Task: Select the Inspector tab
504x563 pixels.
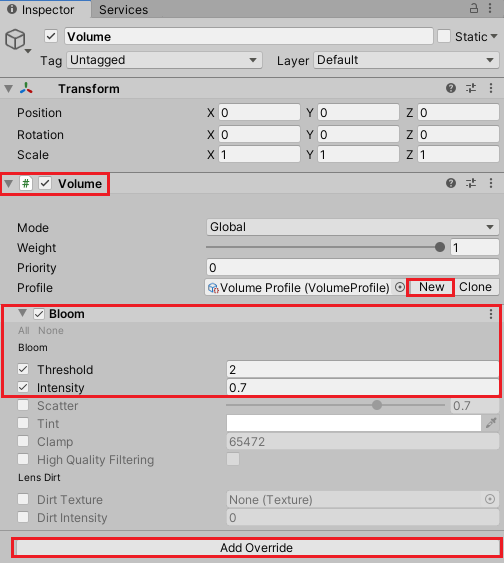Action: [x=42, y=10]
